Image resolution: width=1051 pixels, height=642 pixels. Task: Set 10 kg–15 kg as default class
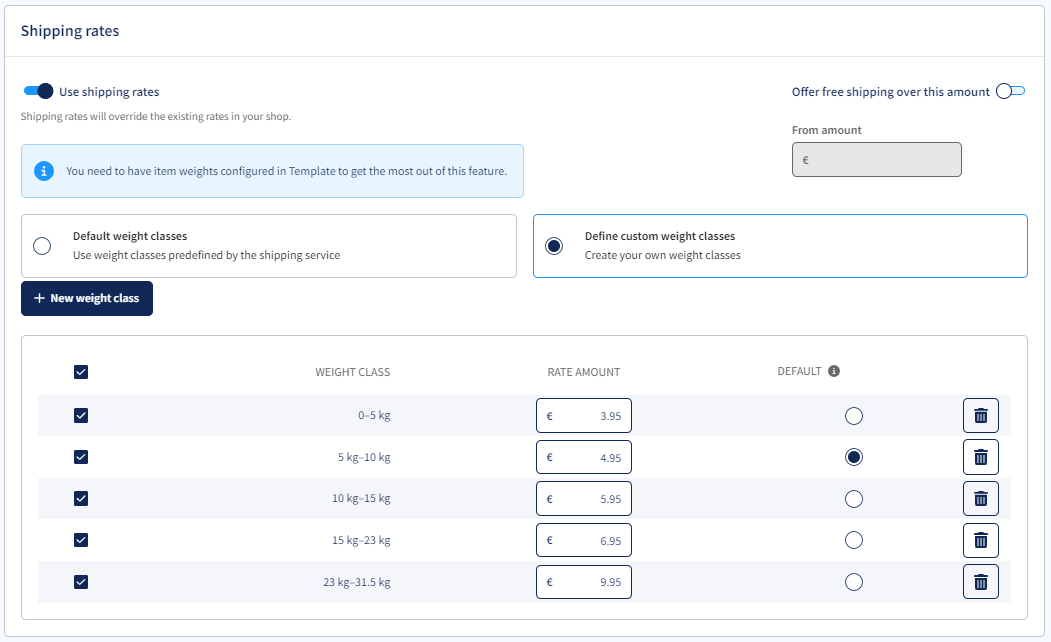(854, 499)
